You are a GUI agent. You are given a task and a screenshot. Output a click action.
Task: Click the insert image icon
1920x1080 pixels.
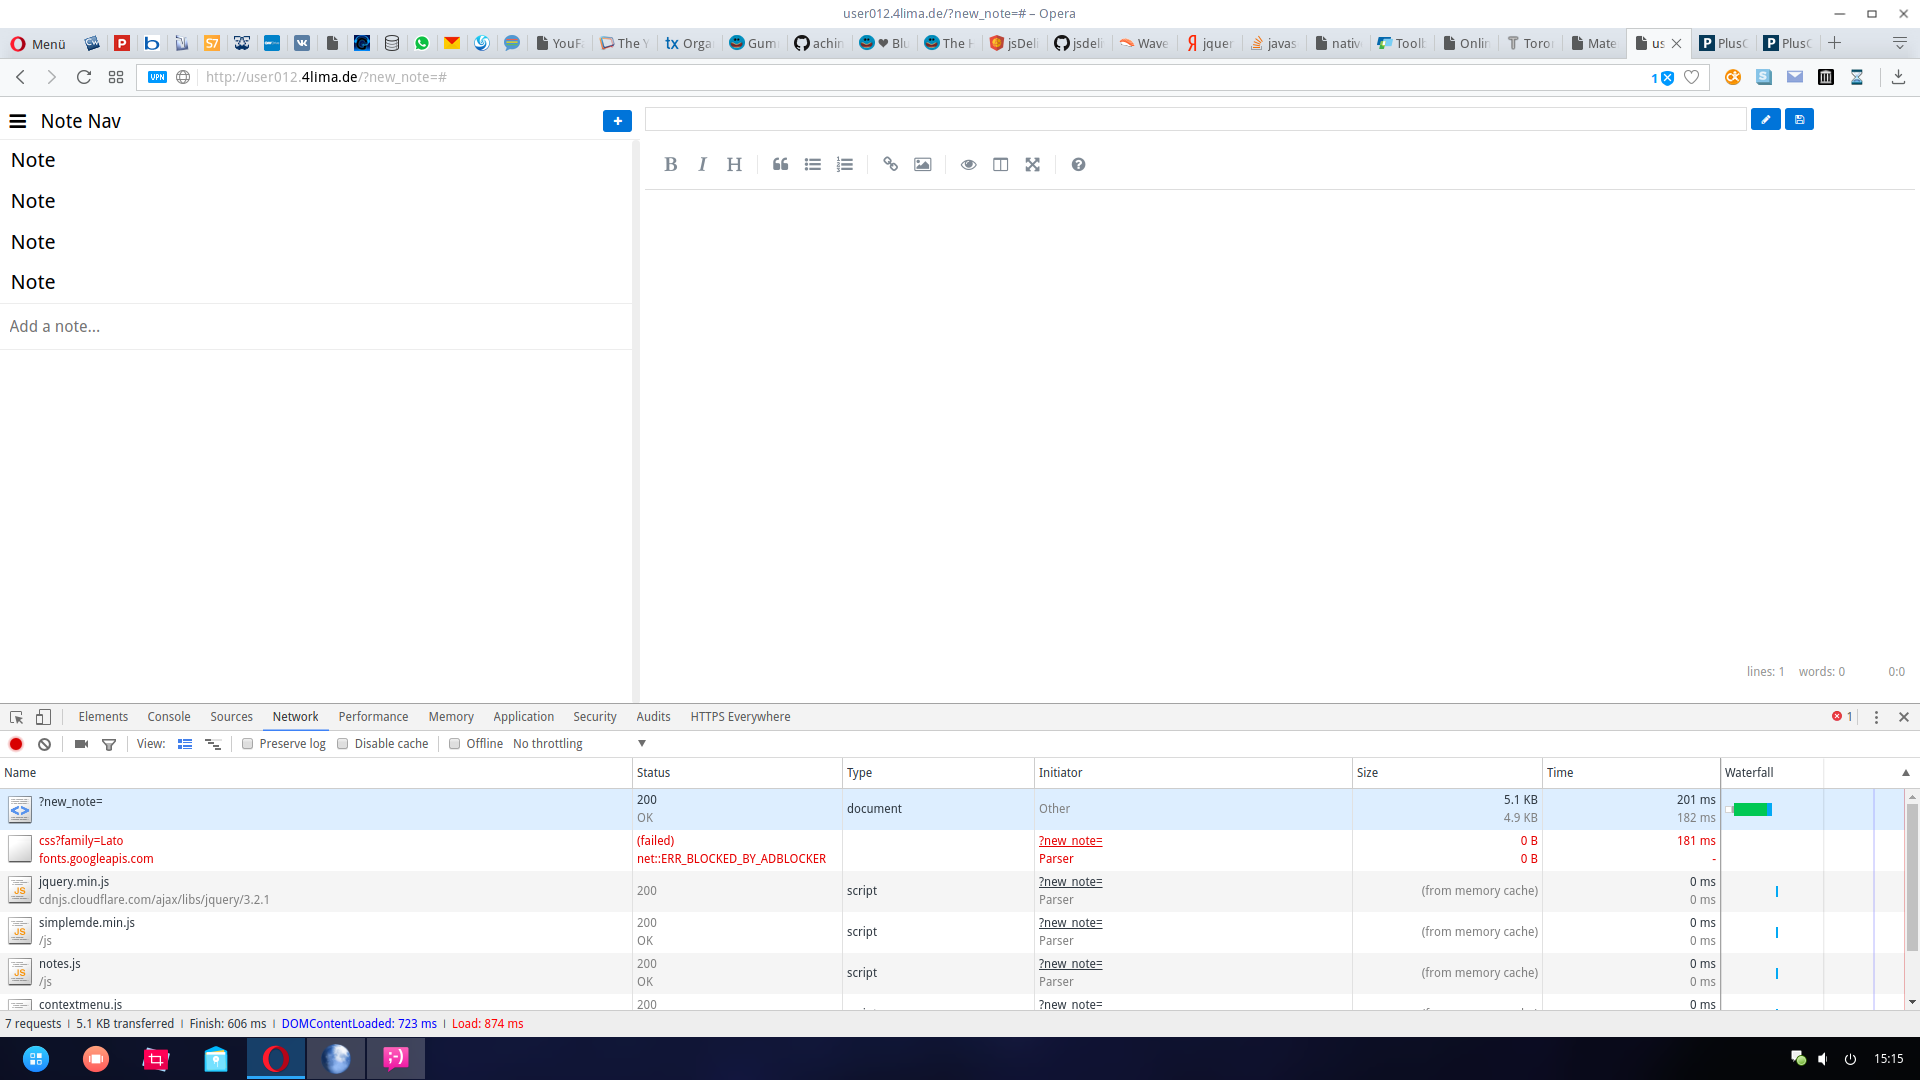[922, 165]
